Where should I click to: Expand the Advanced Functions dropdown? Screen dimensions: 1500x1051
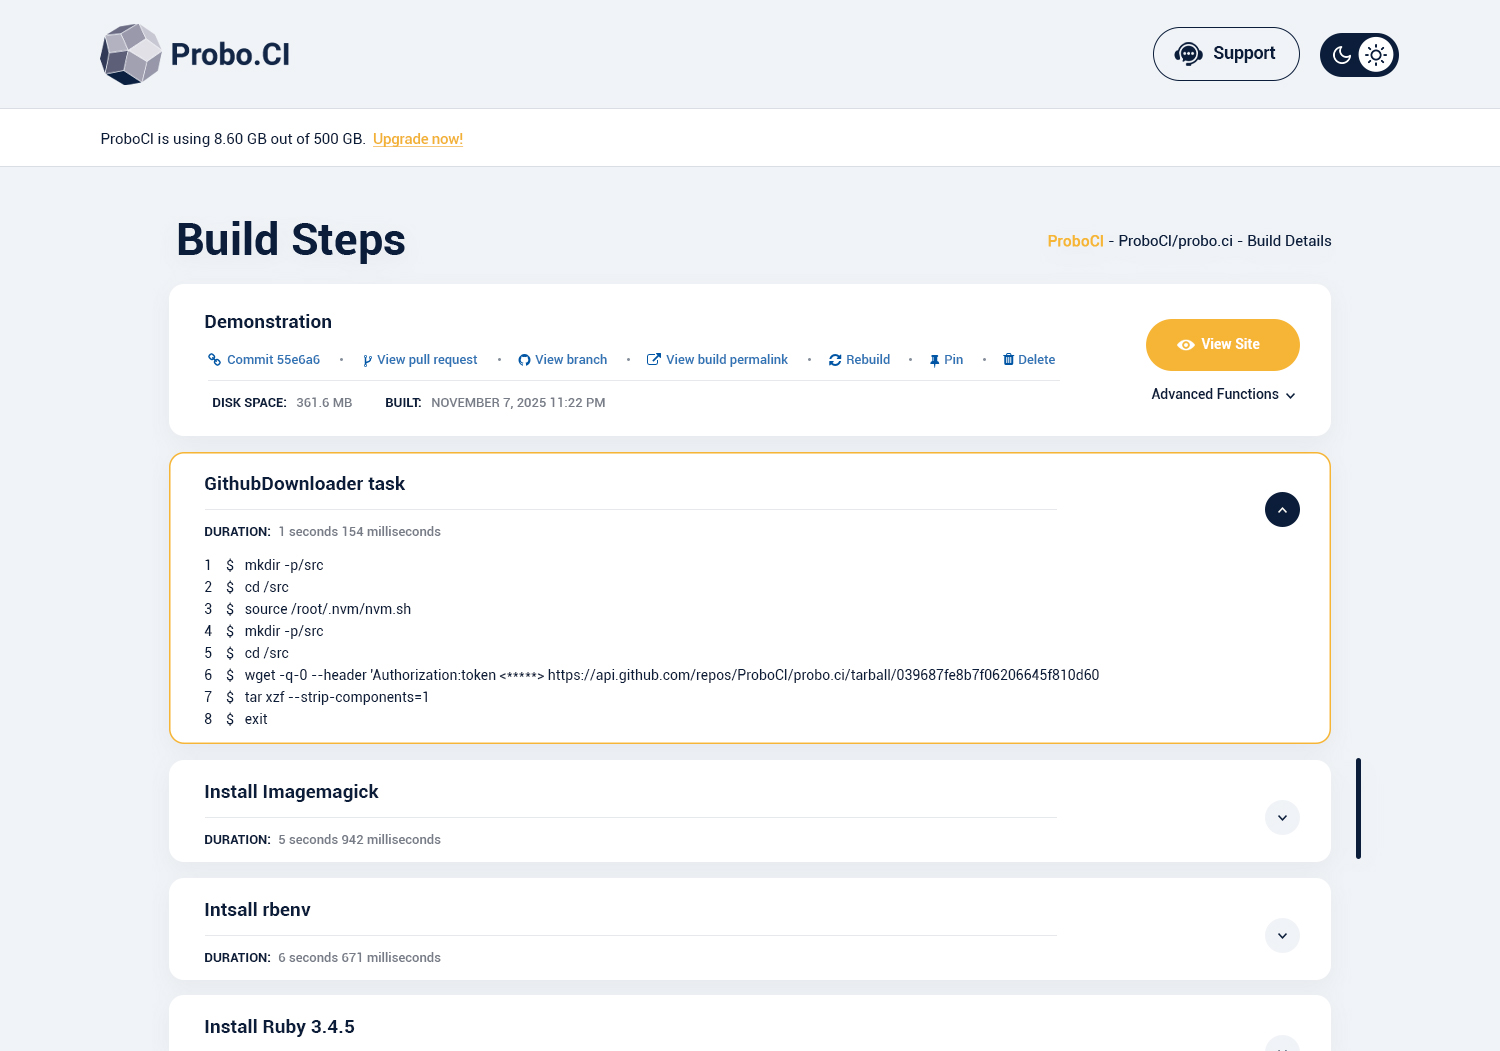point(1223,395)
